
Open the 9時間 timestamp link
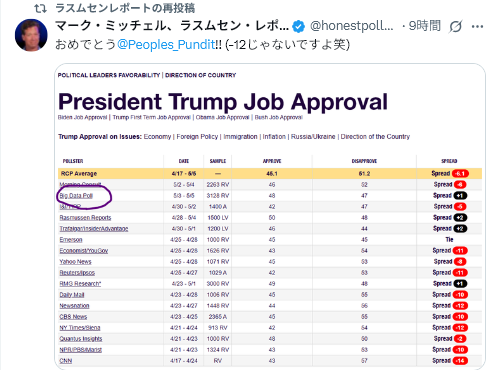424,26
